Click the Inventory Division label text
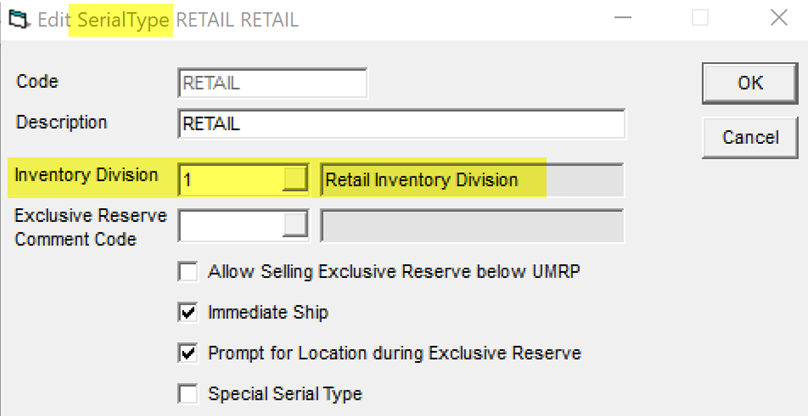Image resolution: width=809 pixels, height=416 pixels. click(86, 175)
